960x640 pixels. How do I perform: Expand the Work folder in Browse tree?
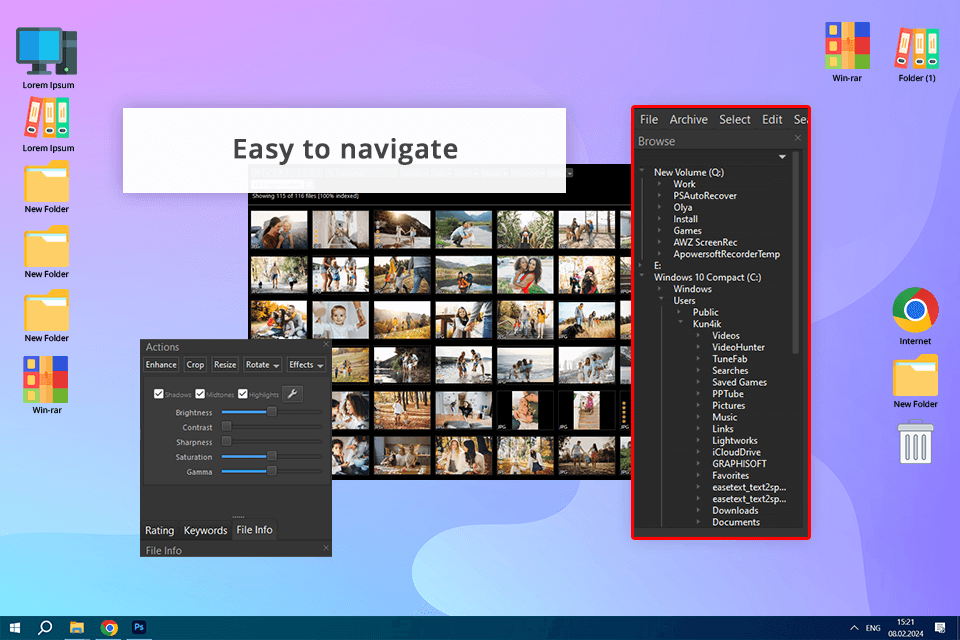coord(660,184)
